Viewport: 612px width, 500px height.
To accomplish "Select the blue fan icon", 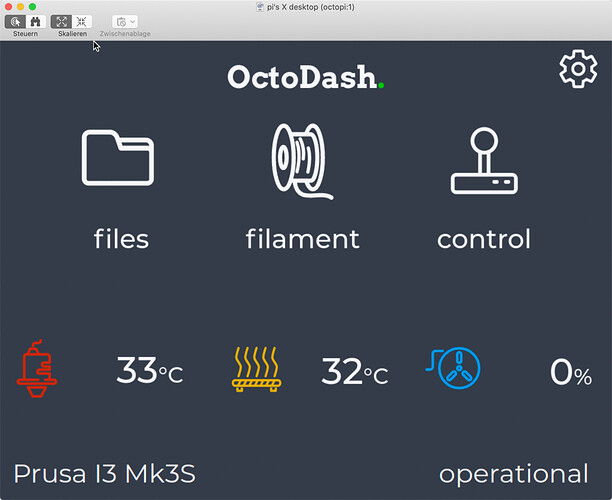I will [454, 368].
